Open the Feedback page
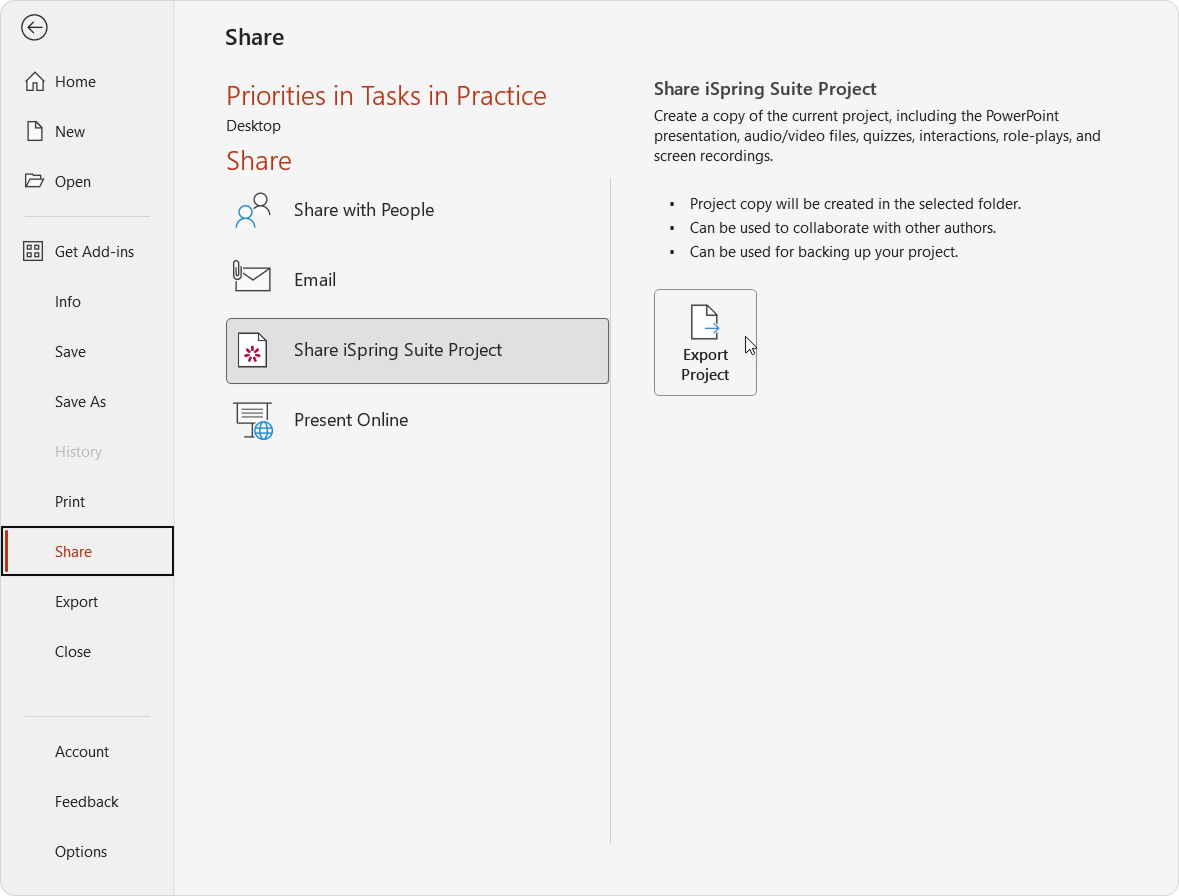This screenshot has width=1179, height=896. 86,801
